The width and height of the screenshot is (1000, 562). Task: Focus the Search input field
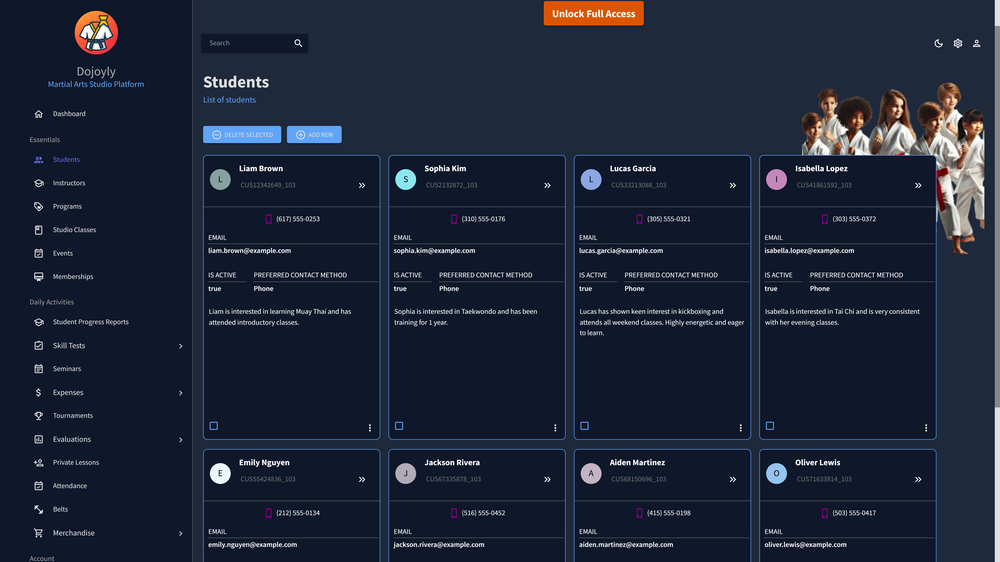point(247,43)
